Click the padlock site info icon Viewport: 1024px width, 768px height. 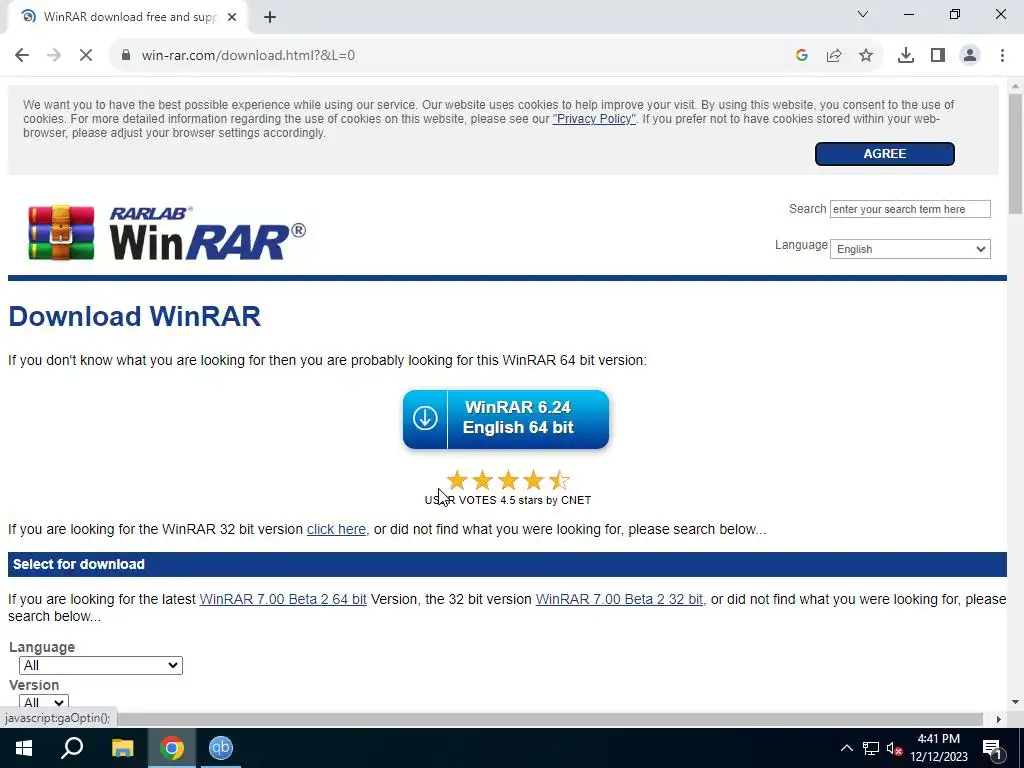(x=126, y=56)
